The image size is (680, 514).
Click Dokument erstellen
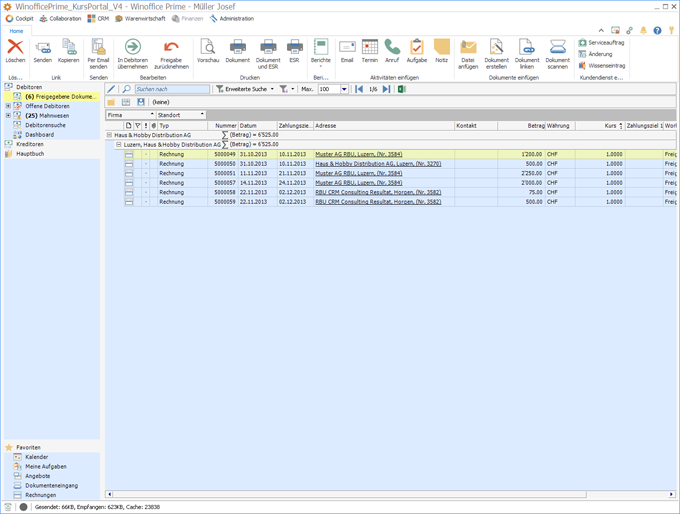pos(497,54)
